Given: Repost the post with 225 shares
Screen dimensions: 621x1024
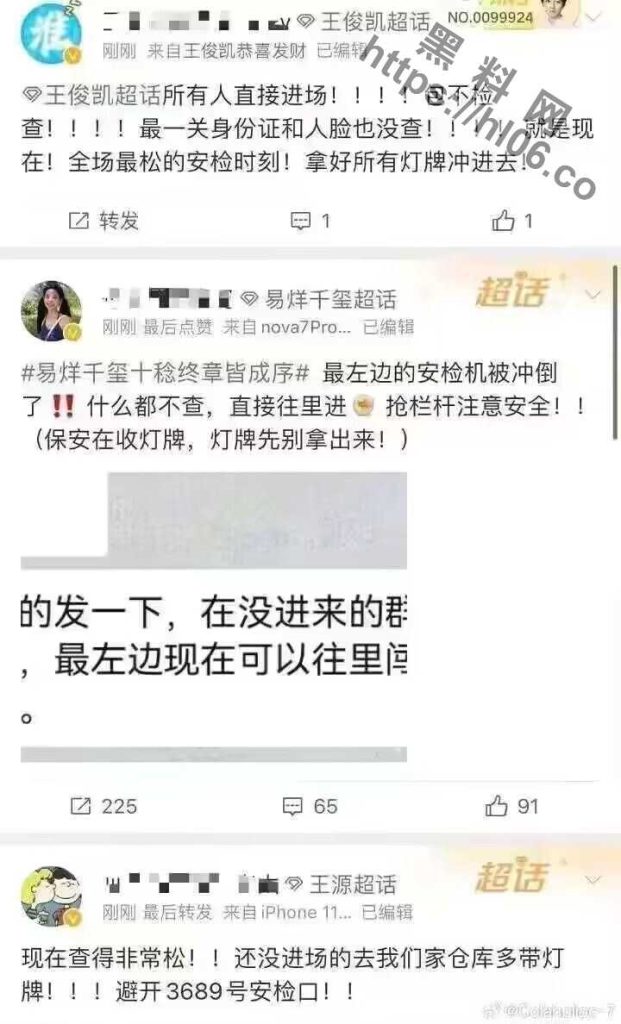Looking at the screenshot, I should click(104, 807).
